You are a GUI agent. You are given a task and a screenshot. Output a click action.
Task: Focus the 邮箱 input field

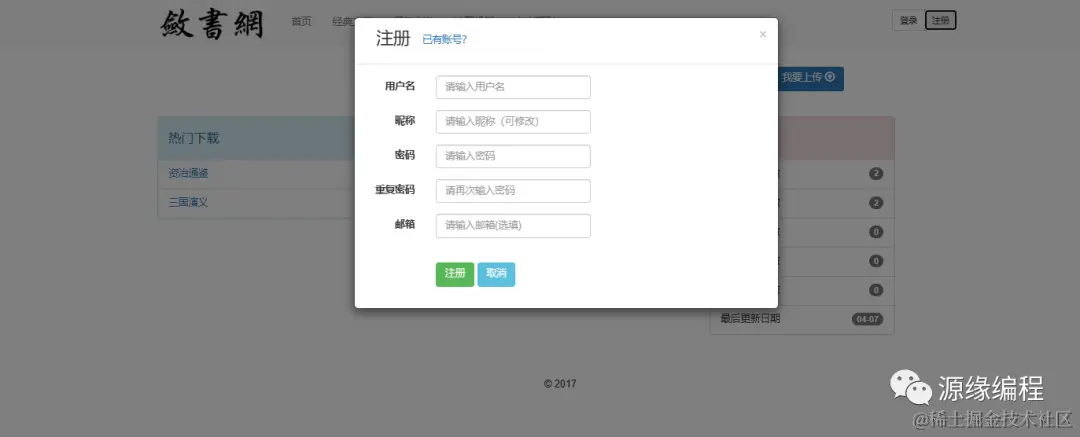513,225
